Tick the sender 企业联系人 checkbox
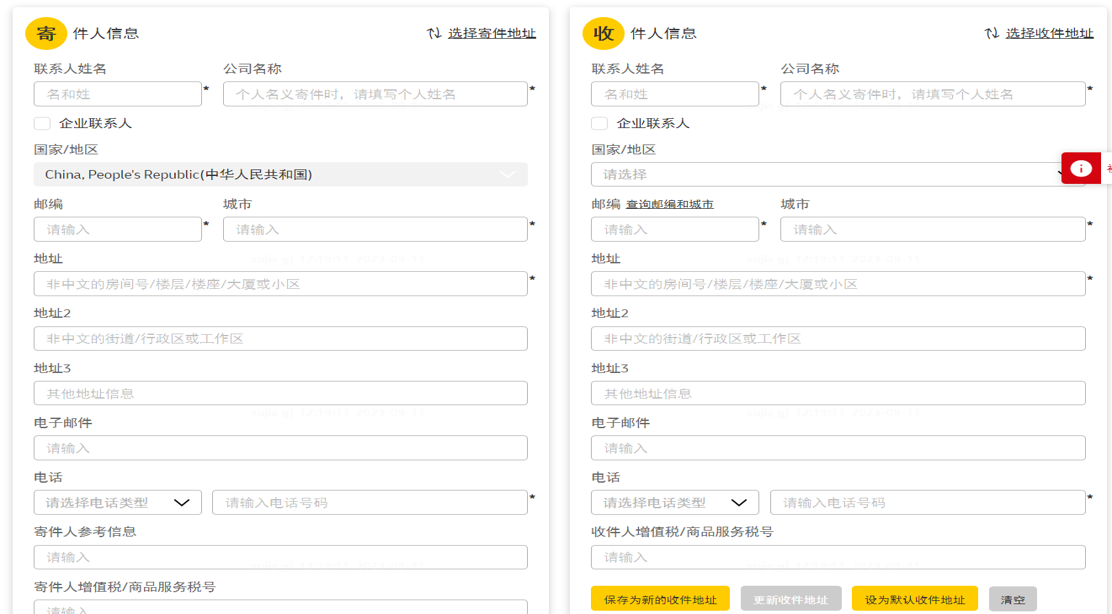 point(43,123)
